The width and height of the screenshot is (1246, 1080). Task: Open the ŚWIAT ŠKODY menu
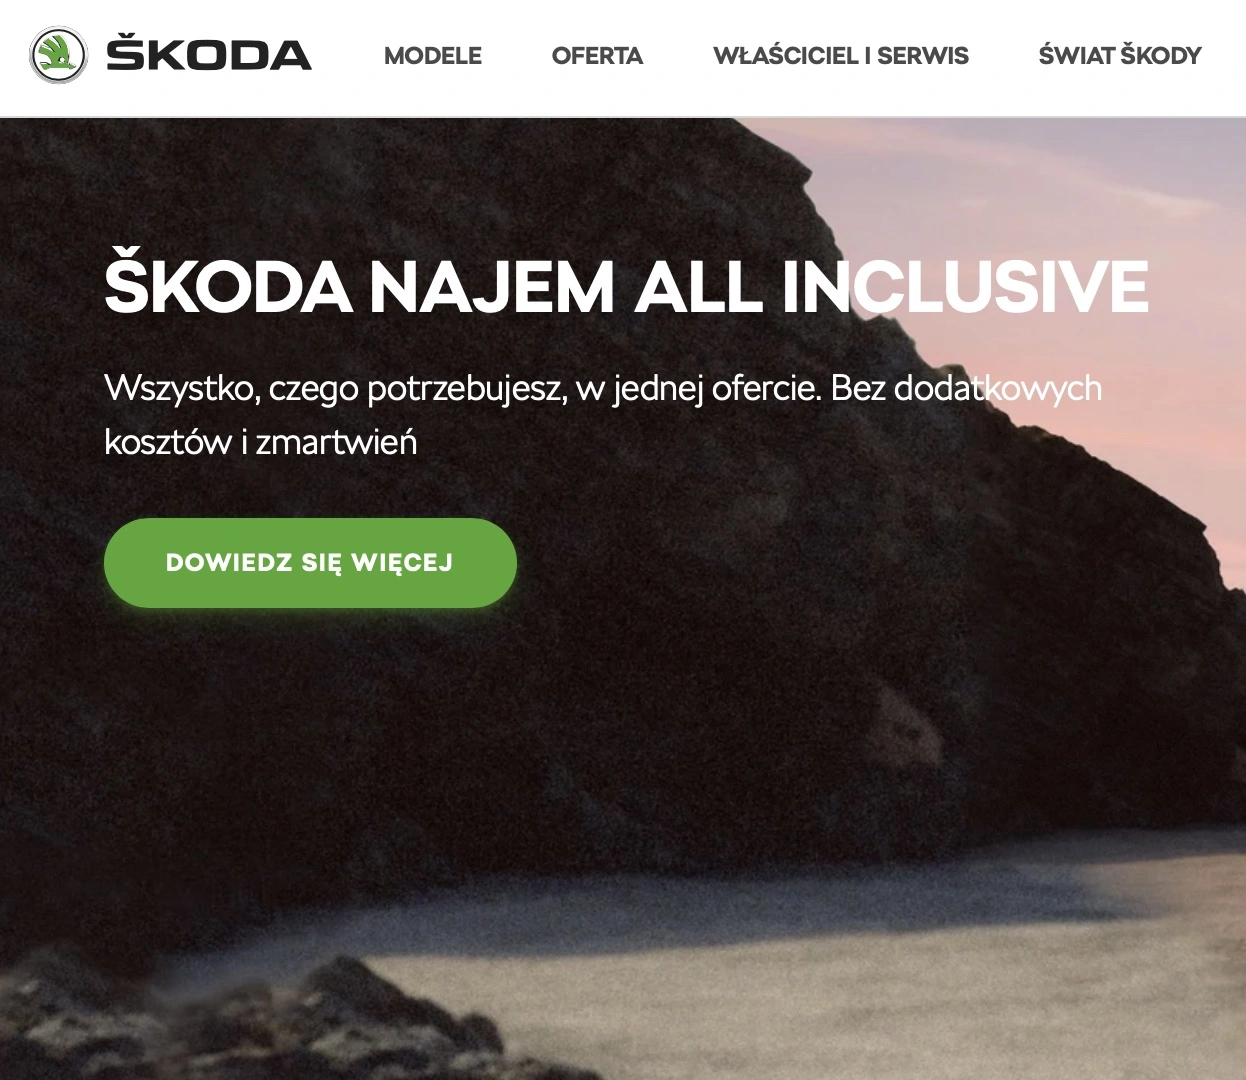coord(1120,55)
